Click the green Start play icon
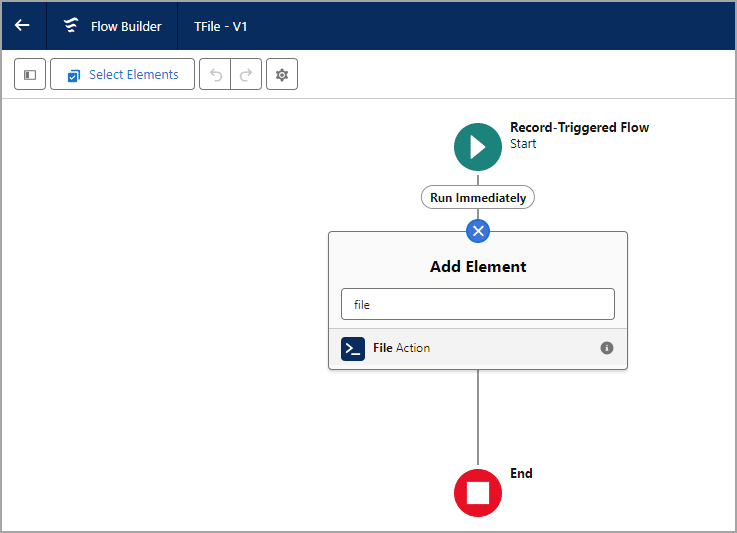Image resolution: width=737 pixels, height=533 pixels. [478, 147]
